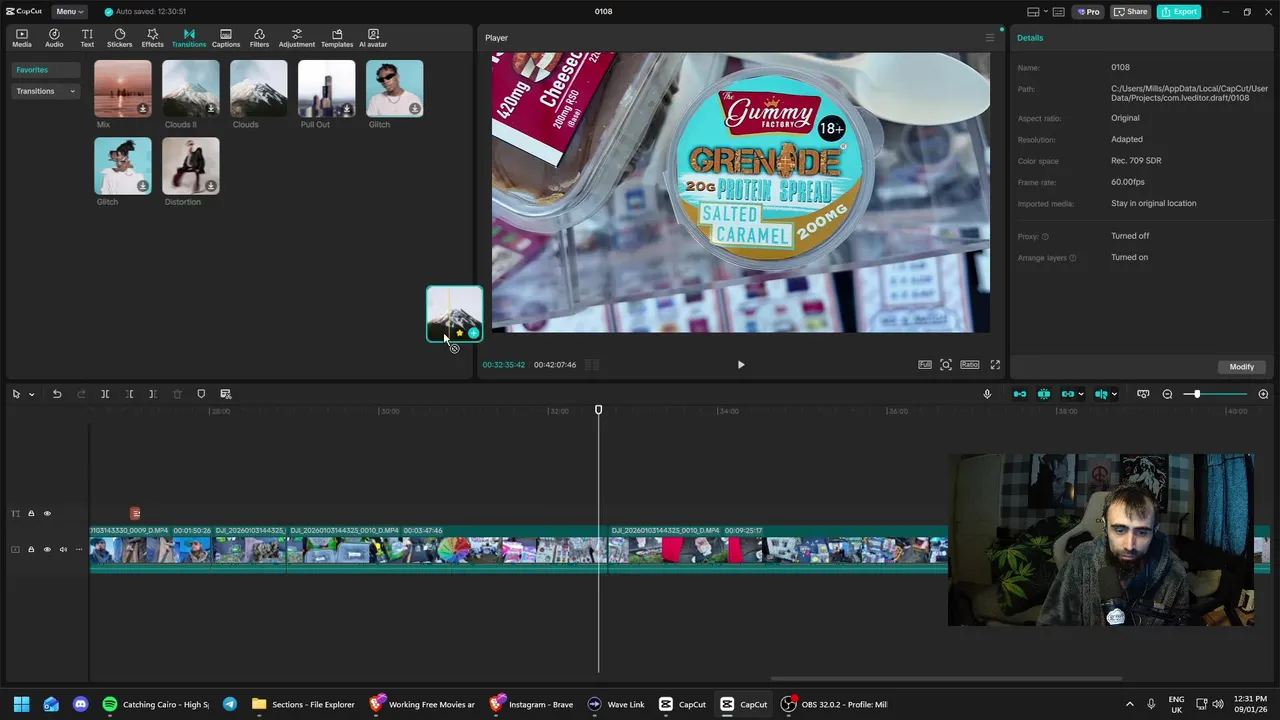Image resolution: width=1280 pixels, height=720 pixels.
Task: Enter fullscreen player mode
Action: coord(995,365)
